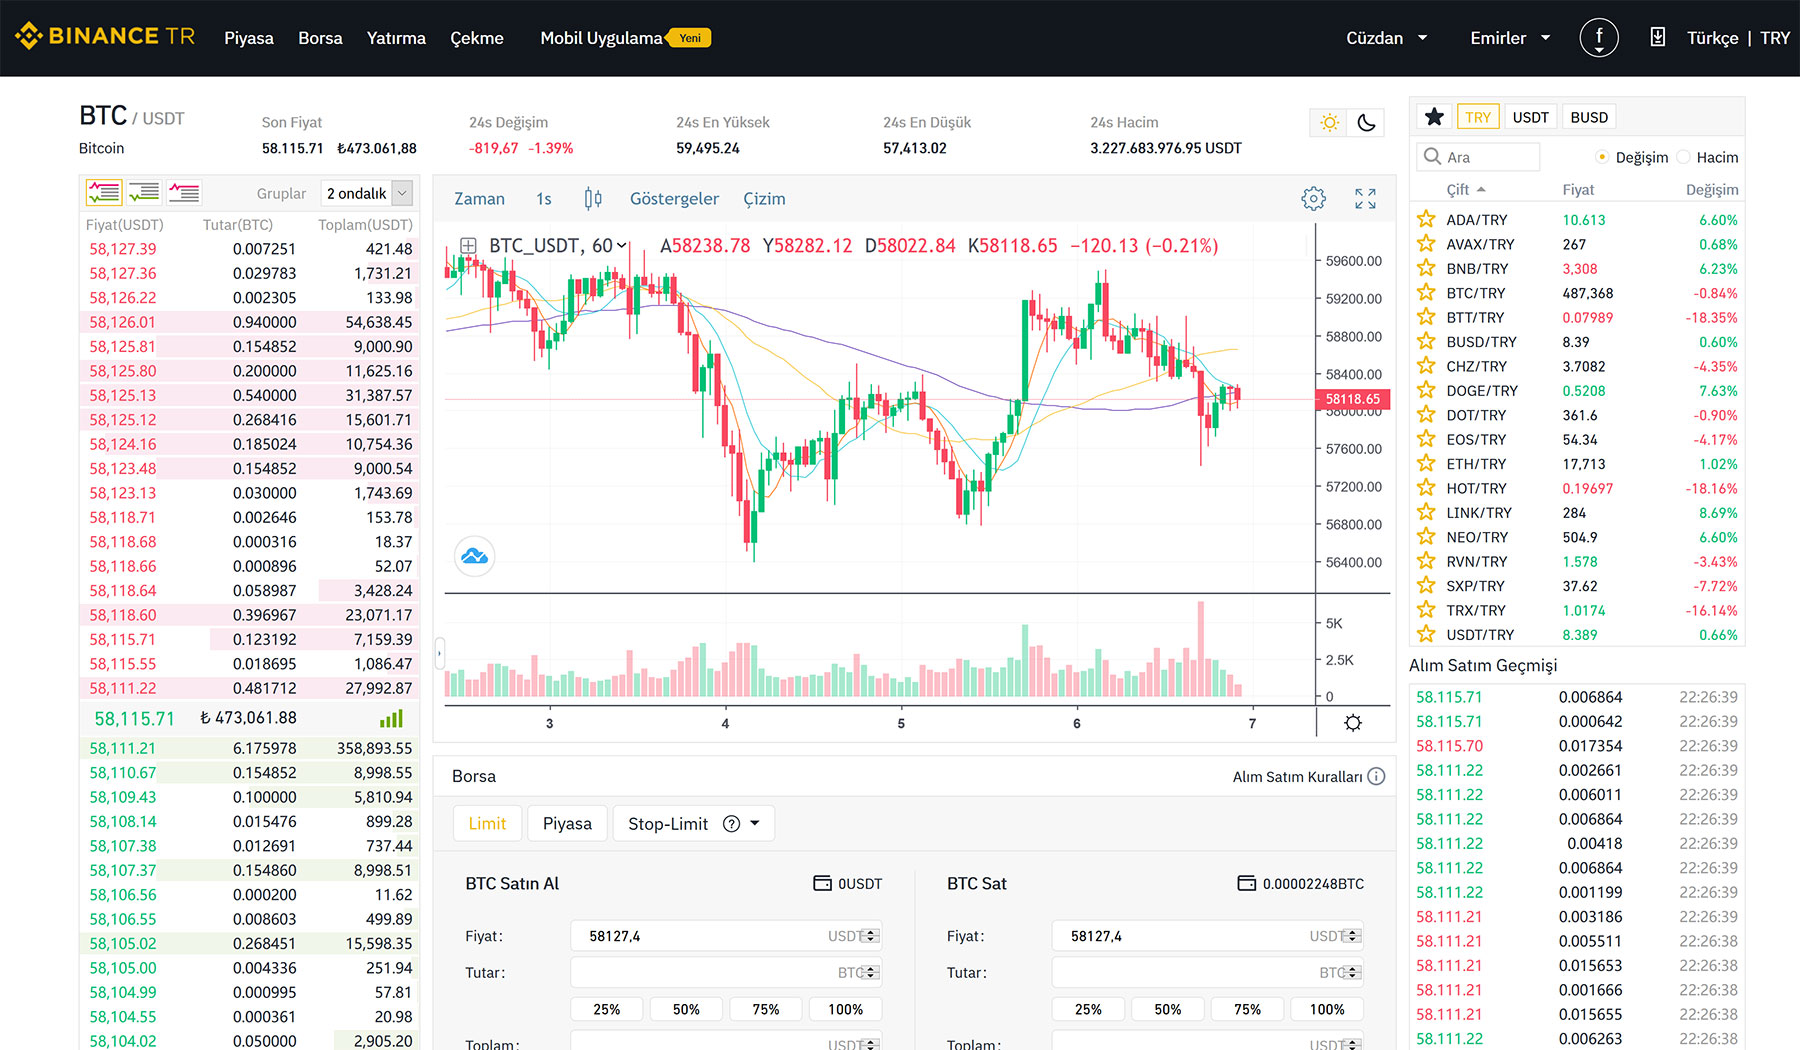Click the Ara search input field
The image size is (1800, 1050).
click(1478, 157)
